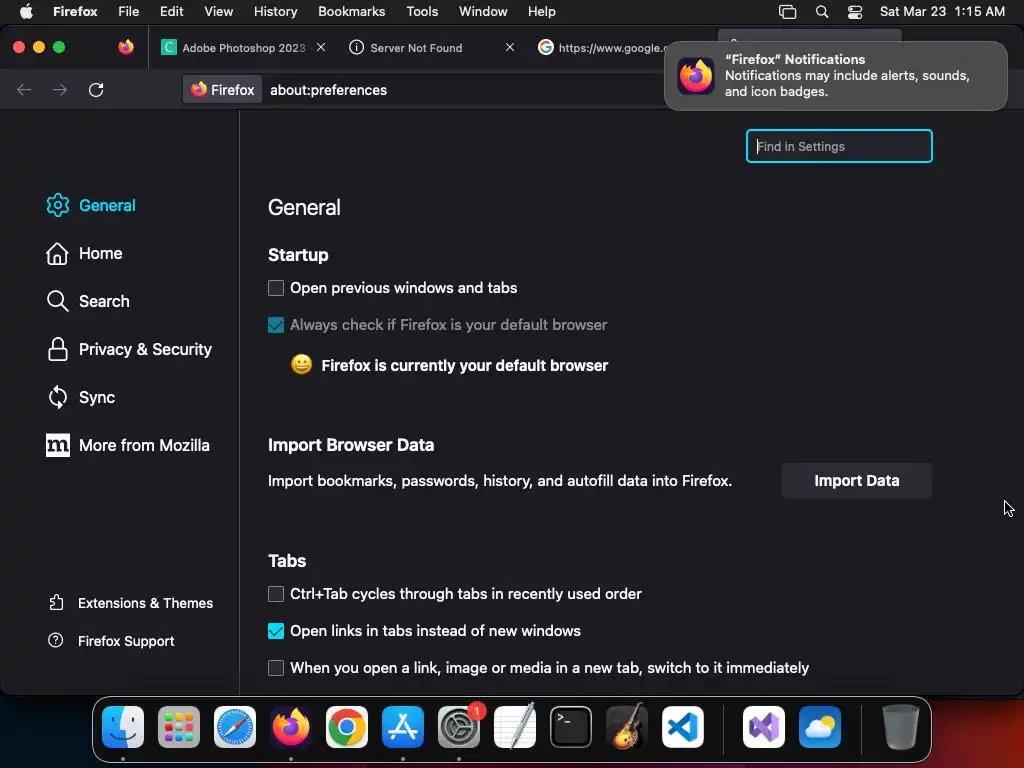Image resolution: width=1024 pixels, height=768 pixels.
Task: Switch to the Google tab
Action: point(601,48)
